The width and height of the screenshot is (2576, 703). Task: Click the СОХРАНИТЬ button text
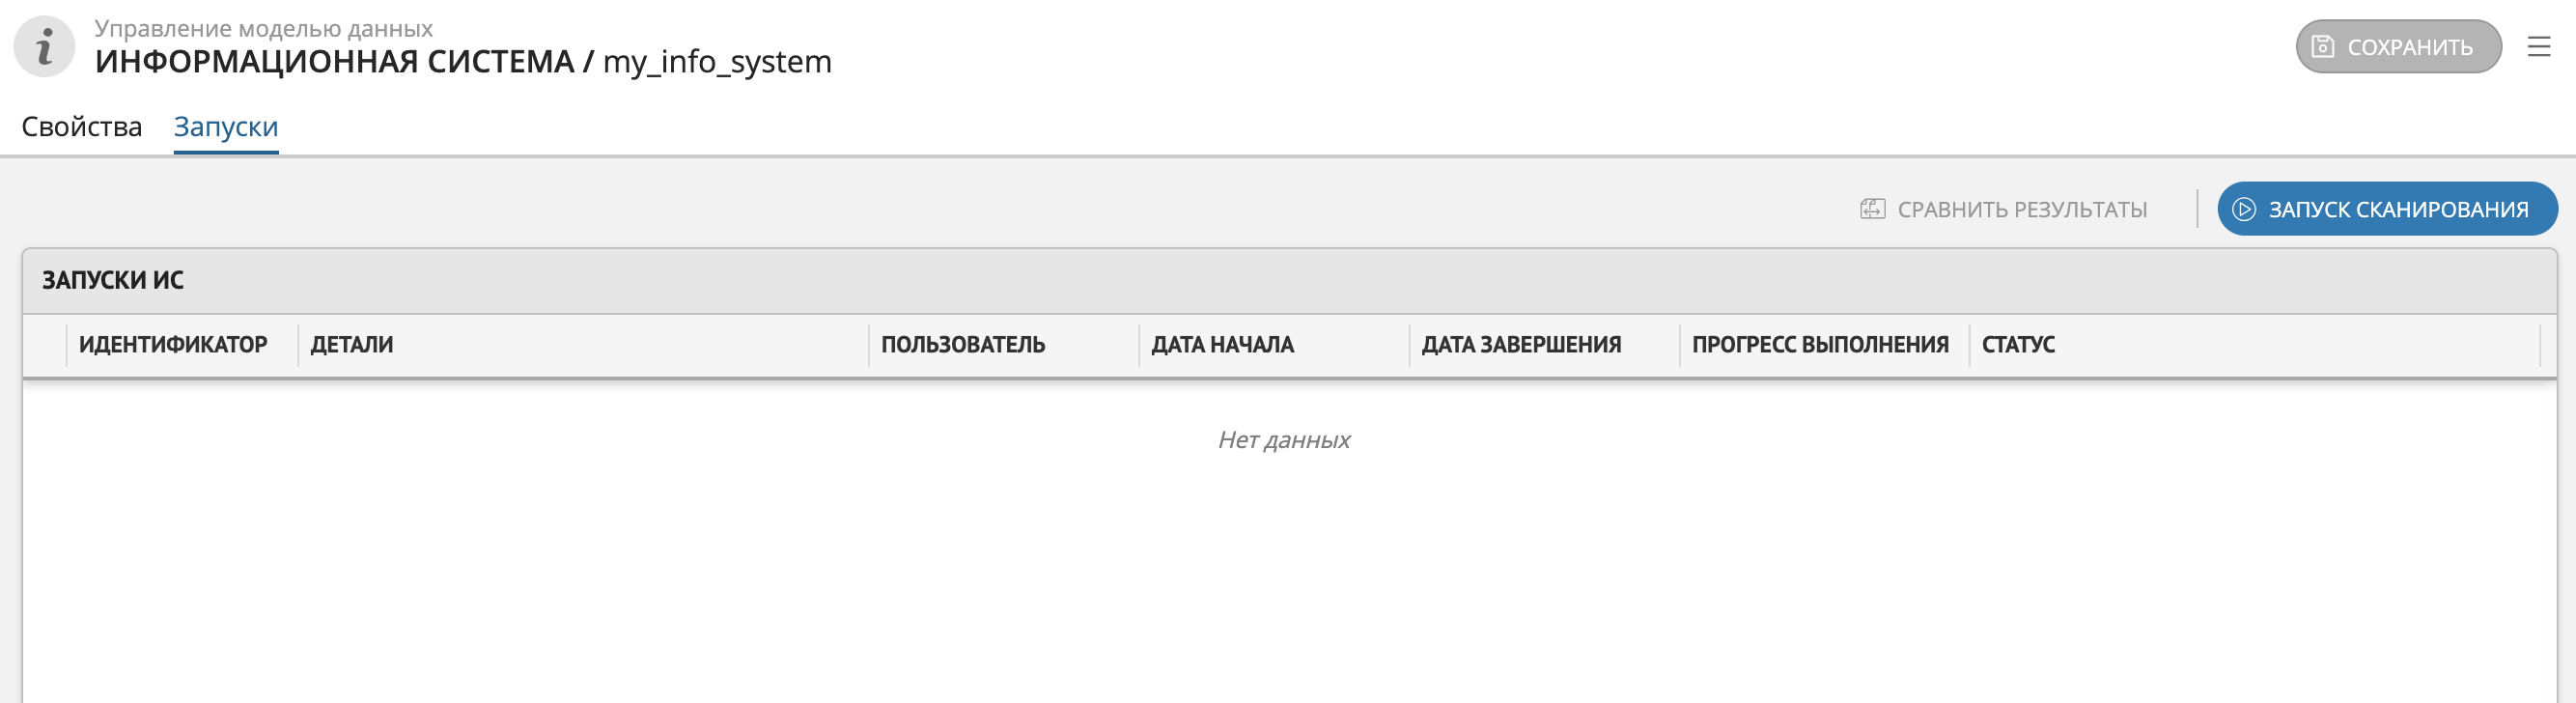[2409, 47]
